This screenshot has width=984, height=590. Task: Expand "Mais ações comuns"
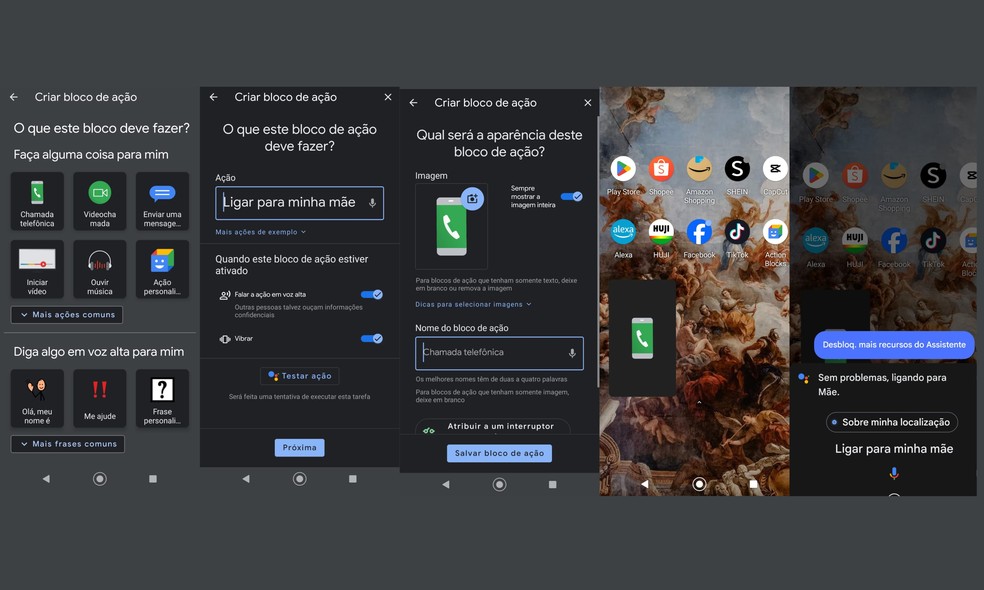coord(66,314)
